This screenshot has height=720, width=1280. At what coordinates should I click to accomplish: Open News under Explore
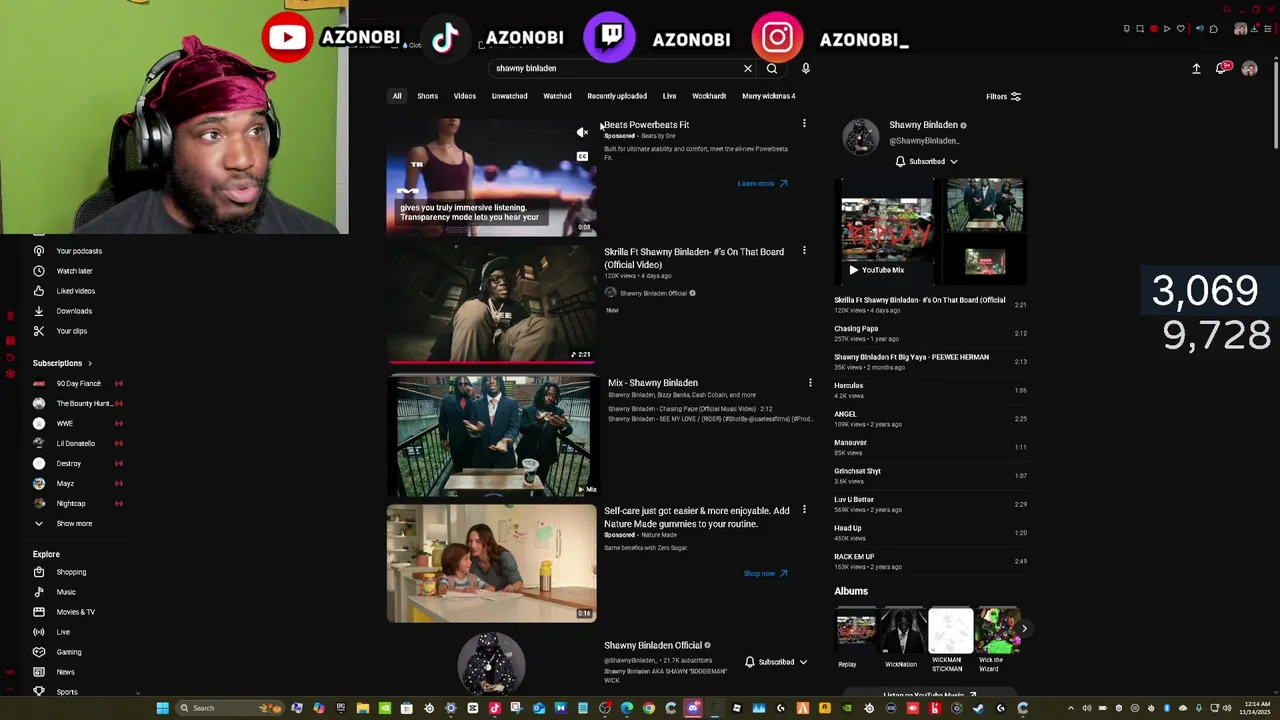tap(68, 672)
